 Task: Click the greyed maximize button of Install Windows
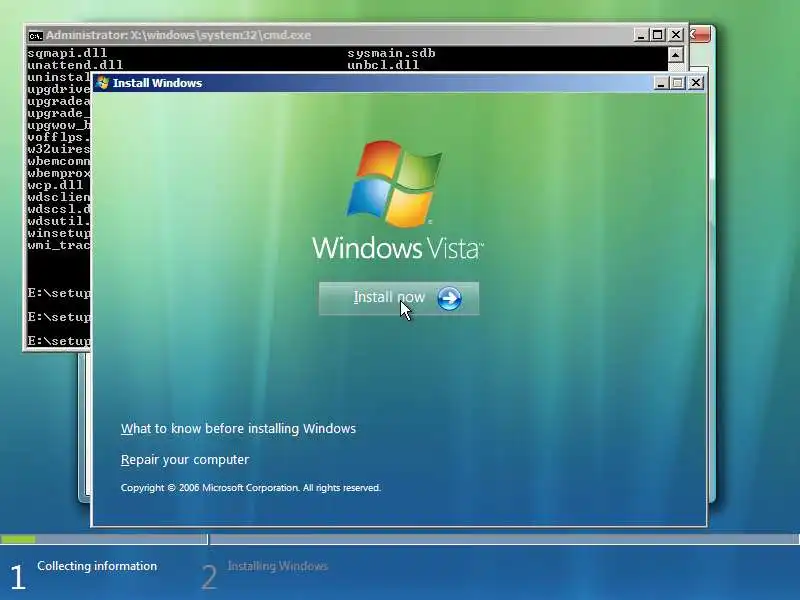coord(678,83)
